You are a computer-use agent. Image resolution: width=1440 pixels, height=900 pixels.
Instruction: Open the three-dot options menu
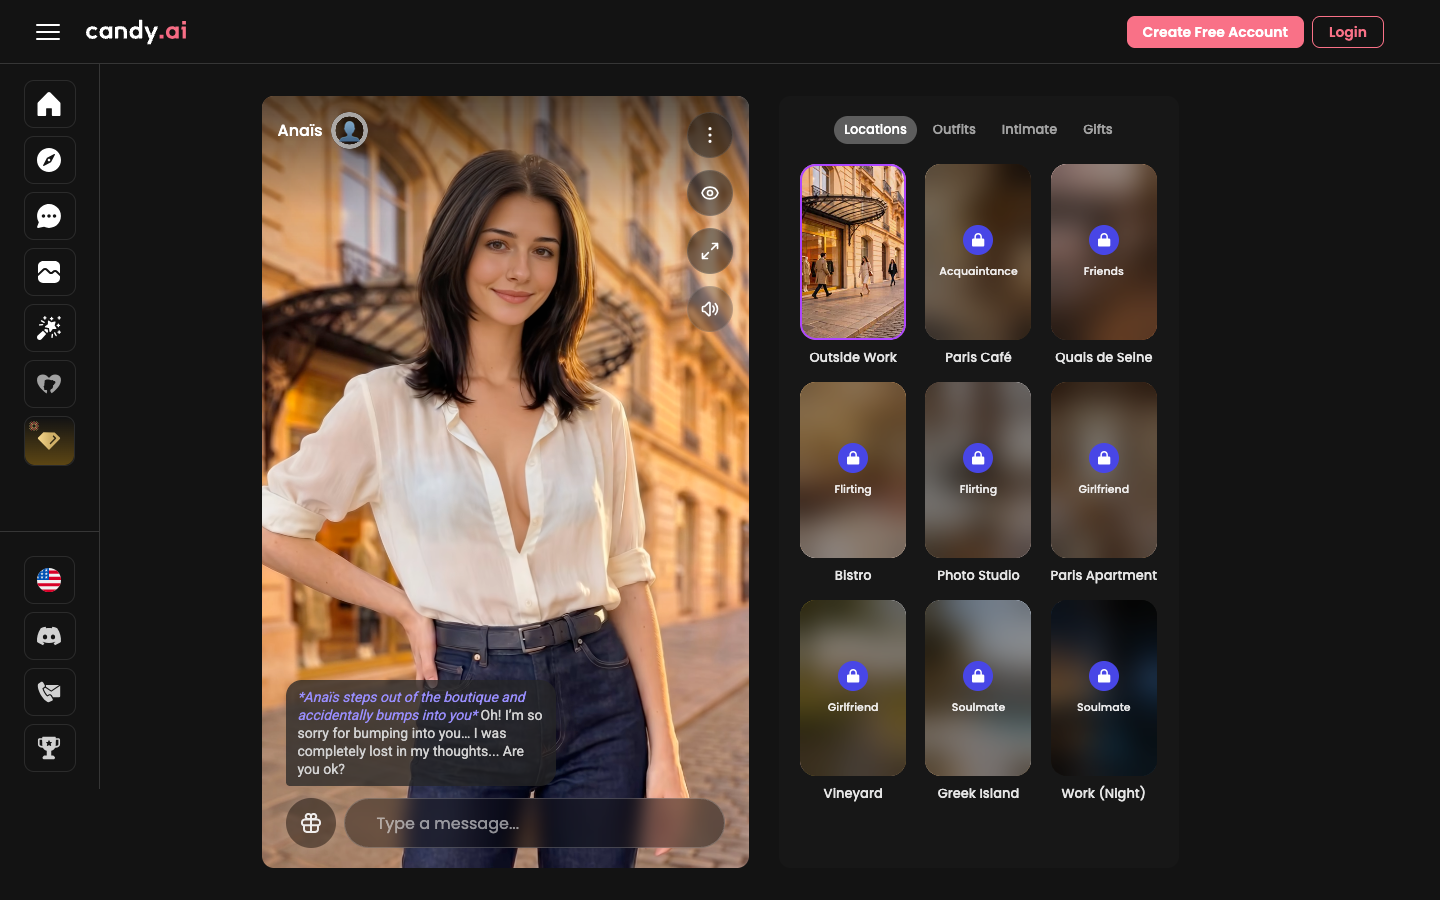tap(710, 135)
